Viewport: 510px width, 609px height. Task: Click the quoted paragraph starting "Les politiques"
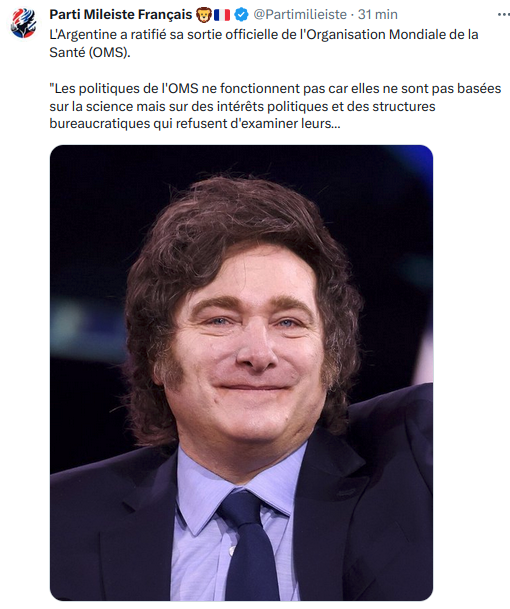tap(275, 106)
